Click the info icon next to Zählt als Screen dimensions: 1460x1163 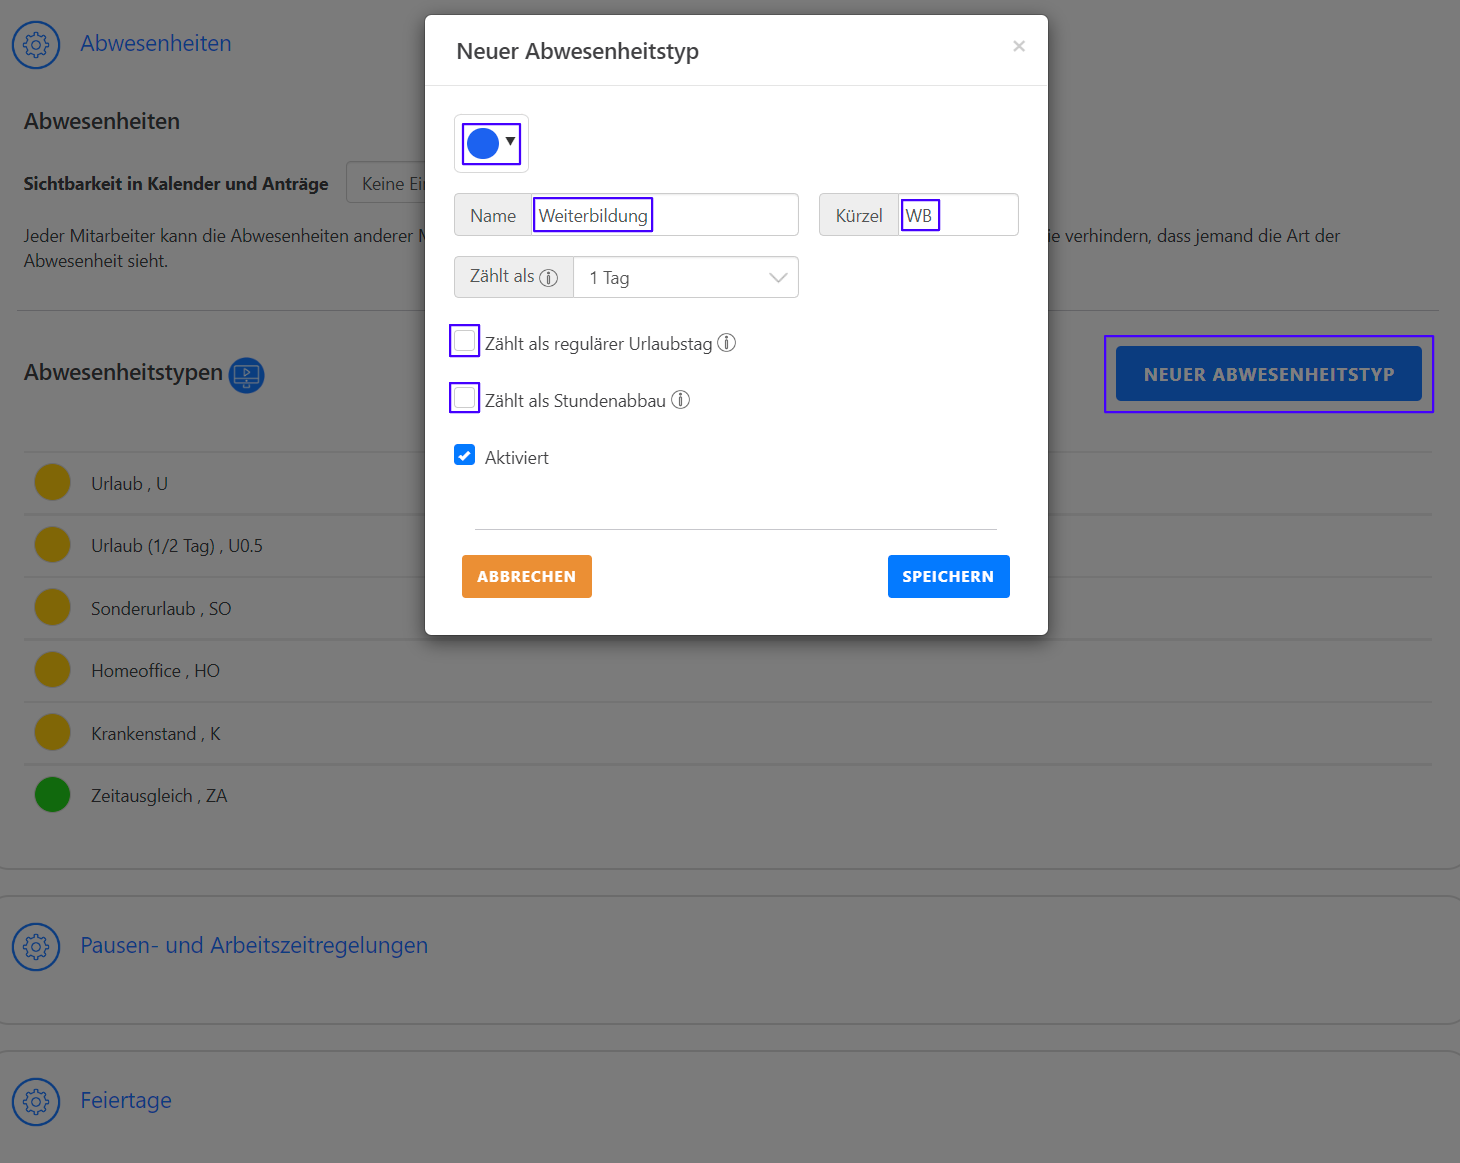[548, 278]
